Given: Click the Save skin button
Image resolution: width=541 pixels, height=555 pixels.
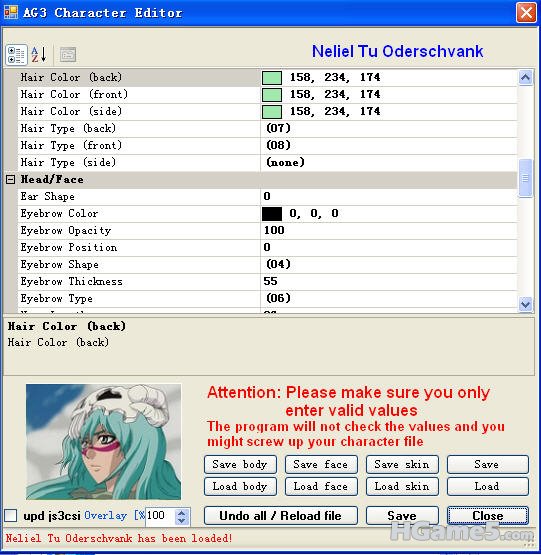Looking at the screenshot, I should 402,464.
